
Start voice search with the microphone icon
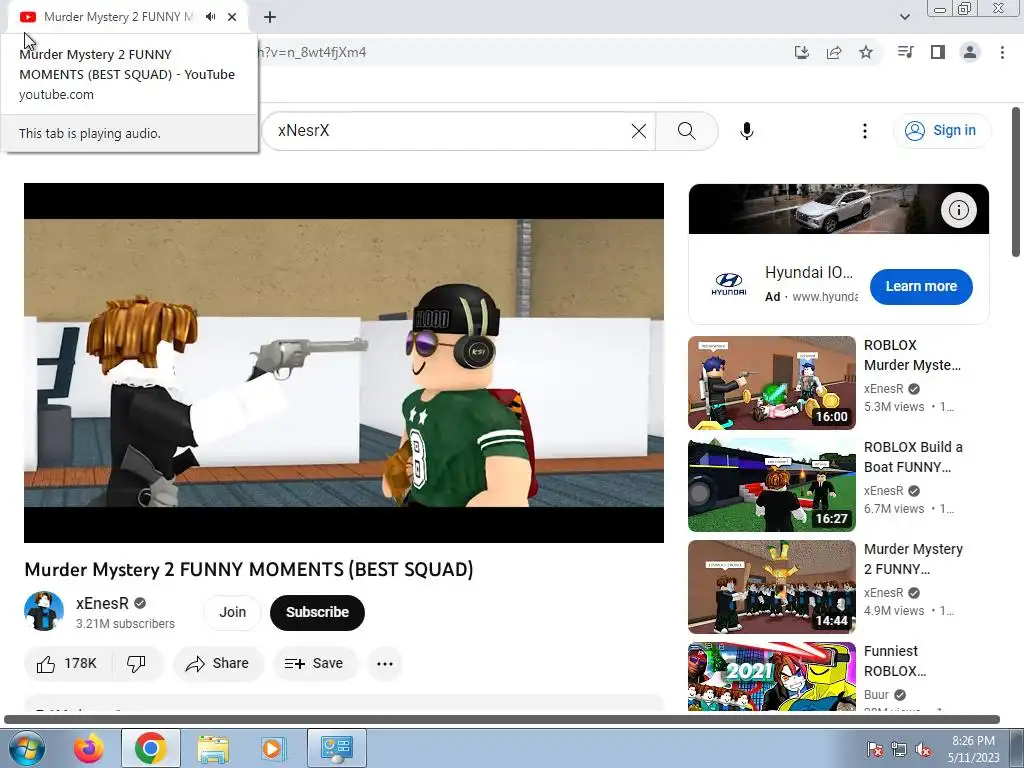point(746,131)
